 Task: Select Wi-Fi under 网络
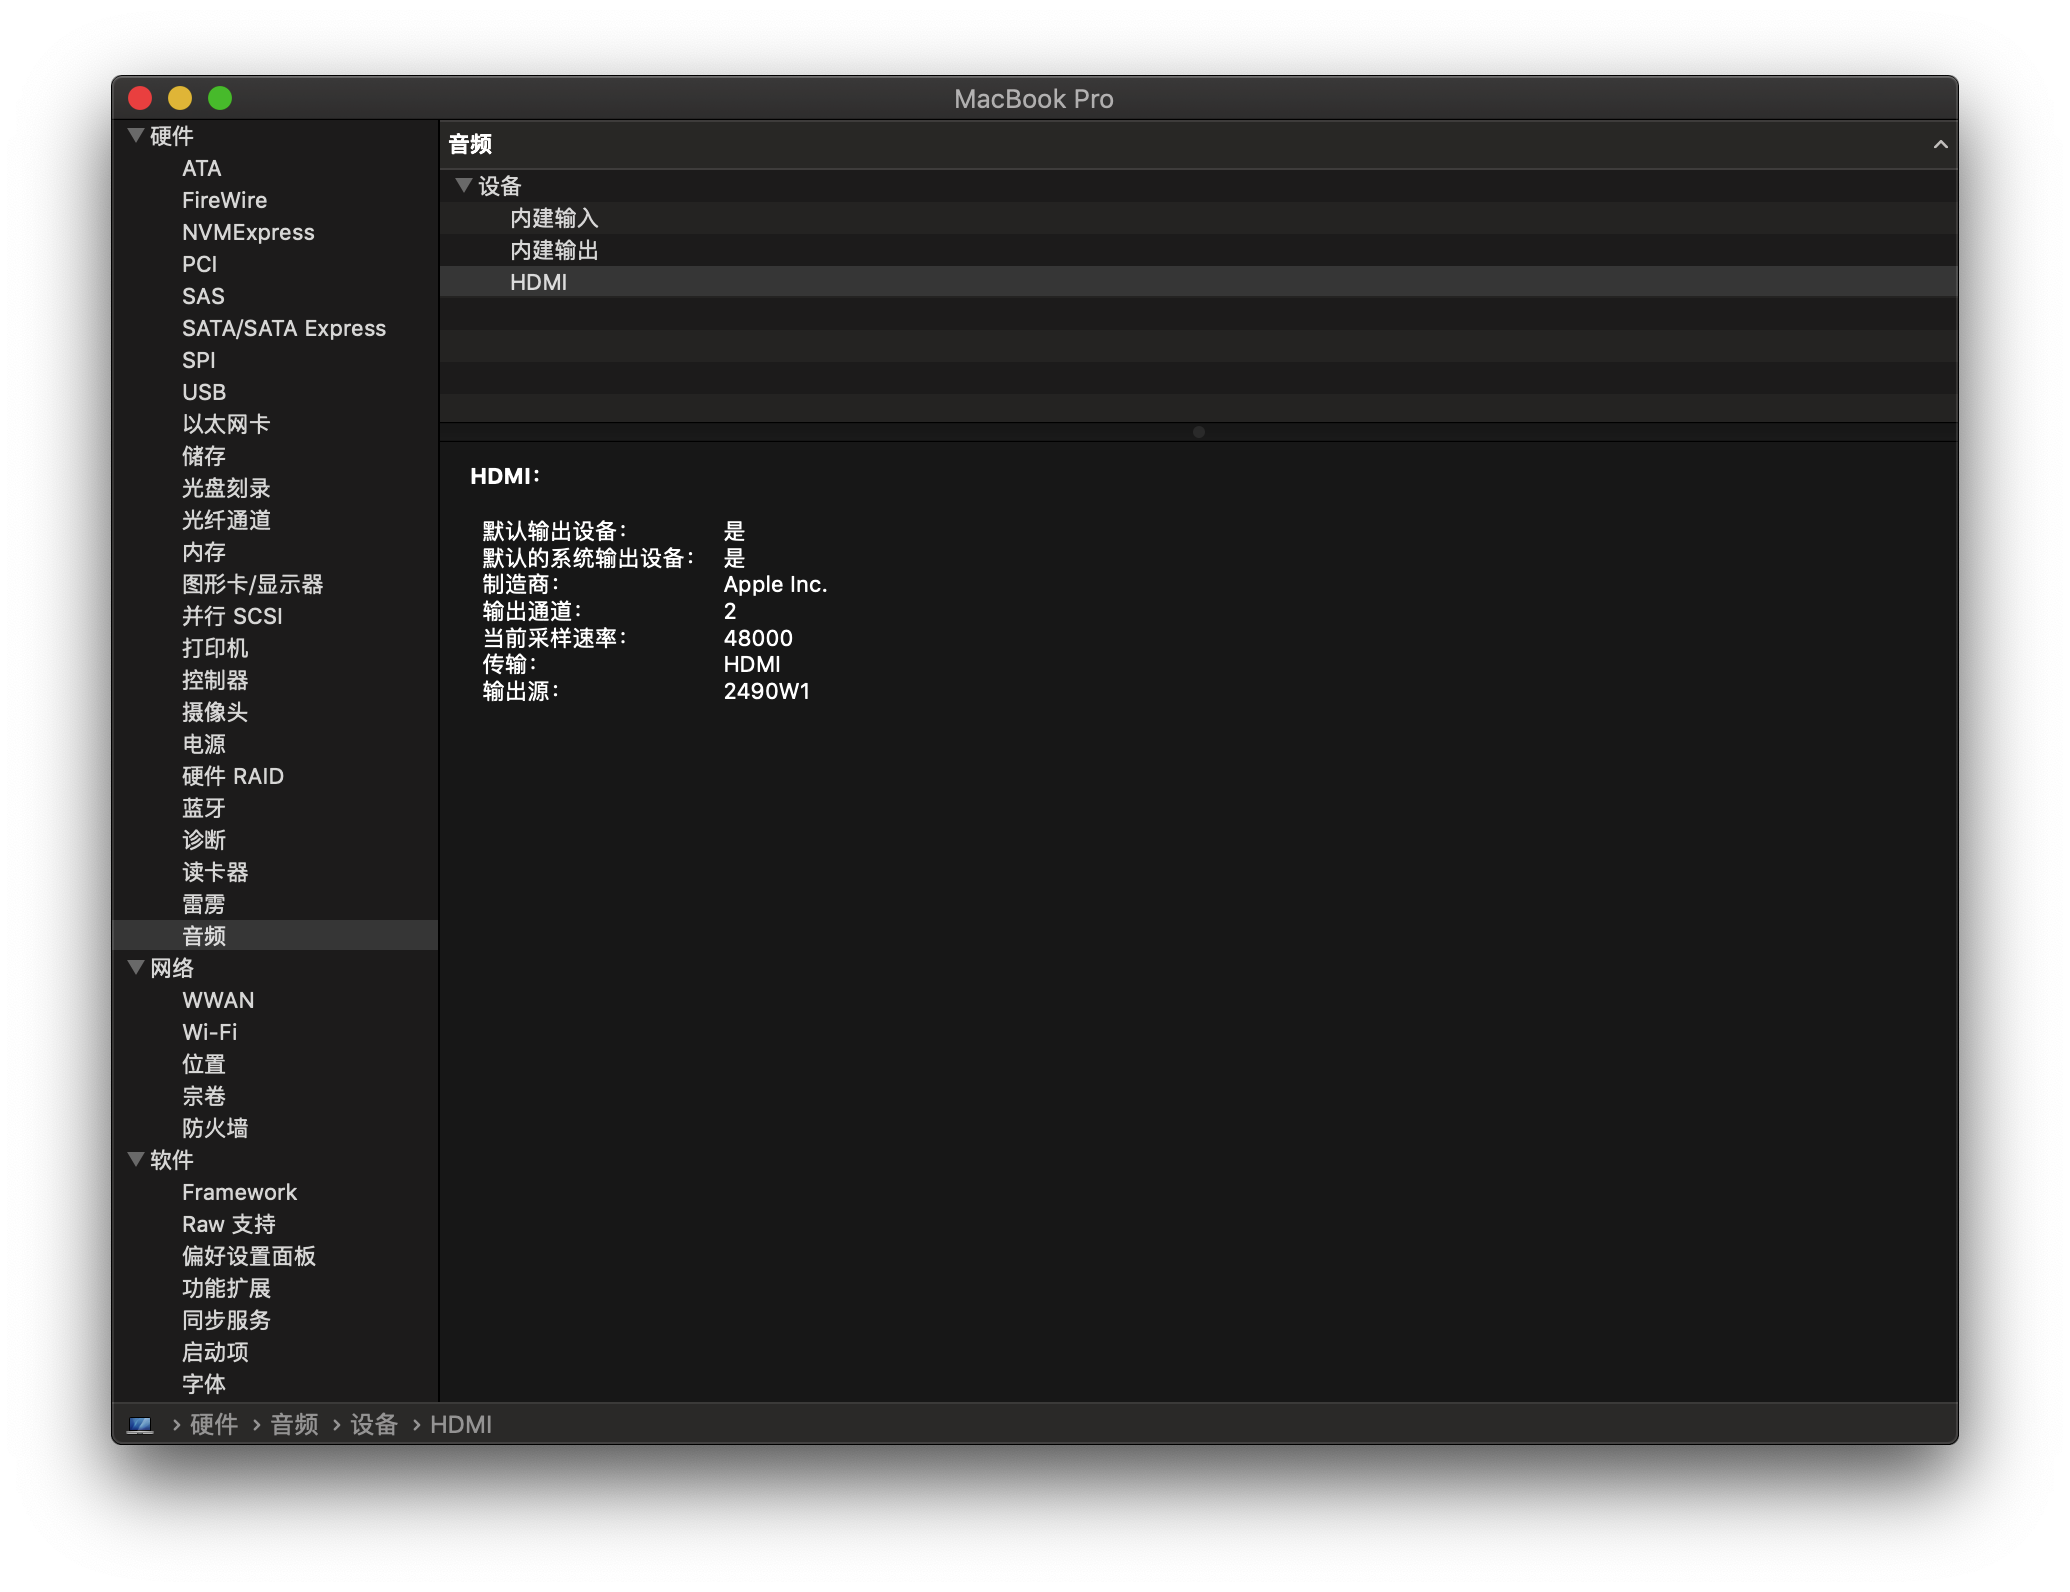(x=209, y=1032)
